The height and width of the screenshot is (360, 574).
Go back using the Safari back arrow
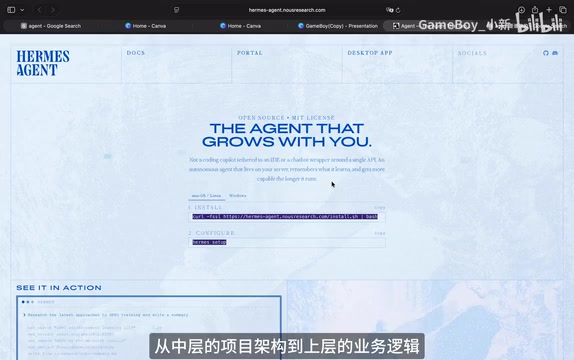[x=40, y=10]
